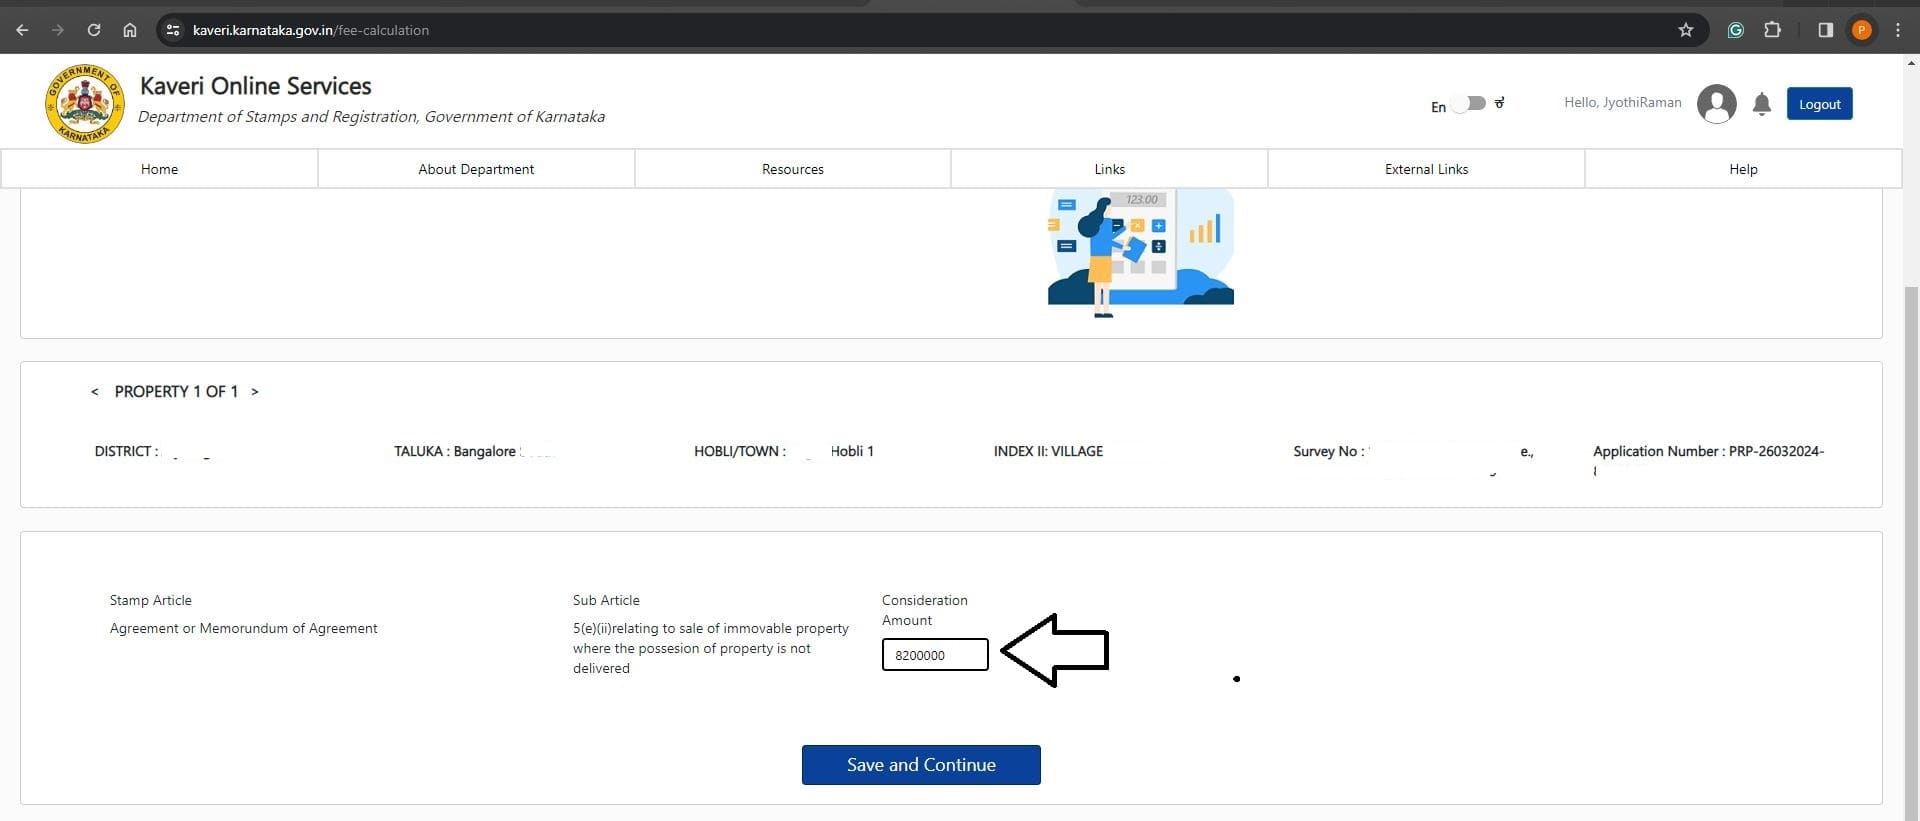The height and width of the screenshot is (821, 1920).
Task: Open the notifications bell icon
Action: click(1762, 104)
